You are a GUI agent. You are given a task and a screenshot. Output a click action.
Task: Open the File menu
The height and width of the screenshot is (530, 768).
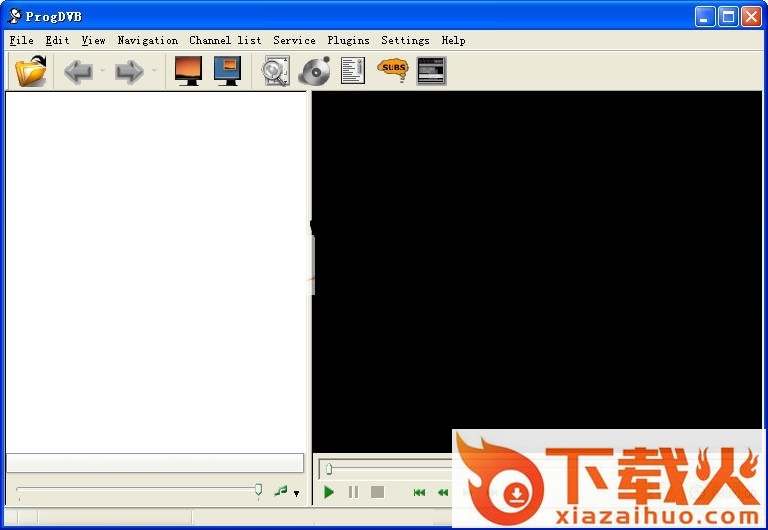point(22,40)
